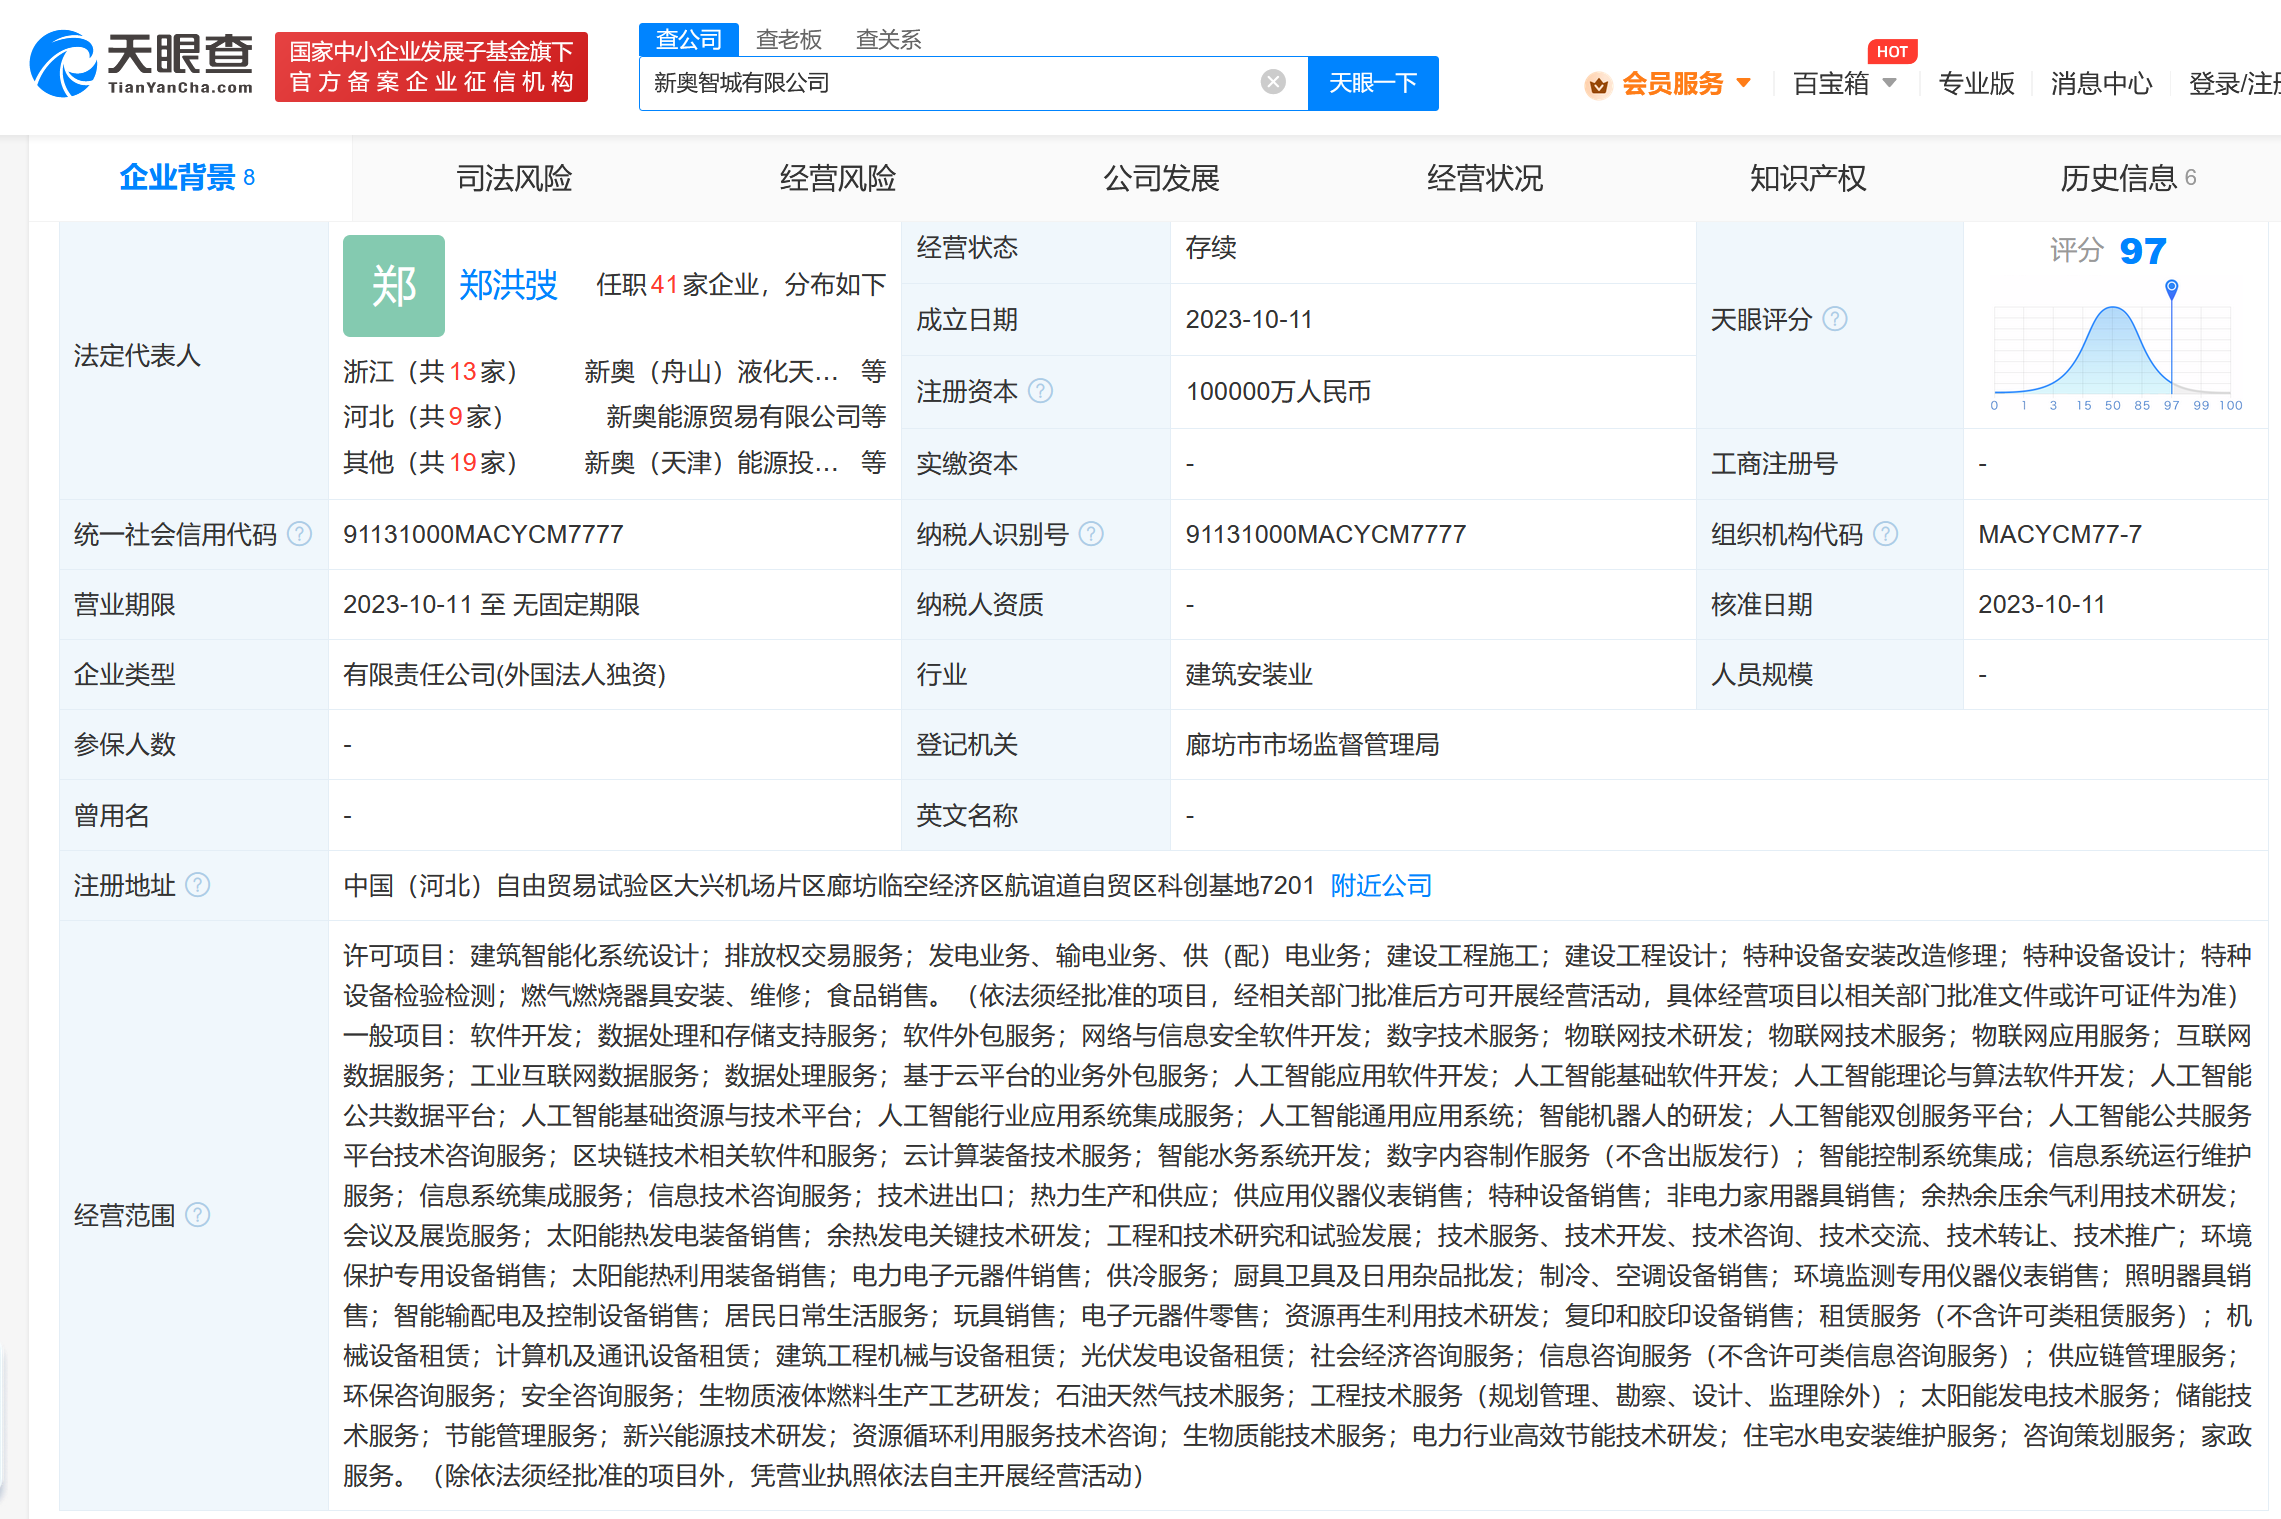Switch to the 查老板 search tab
This screenshot has width=2281, height=1519.
789,39
